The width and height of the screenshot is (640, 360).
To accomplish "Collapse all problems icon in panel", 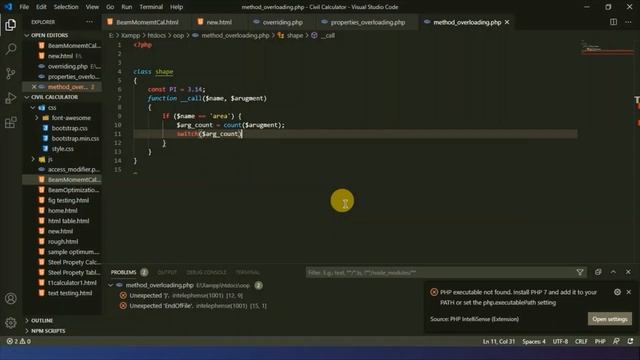I will [x=598, y=272].
